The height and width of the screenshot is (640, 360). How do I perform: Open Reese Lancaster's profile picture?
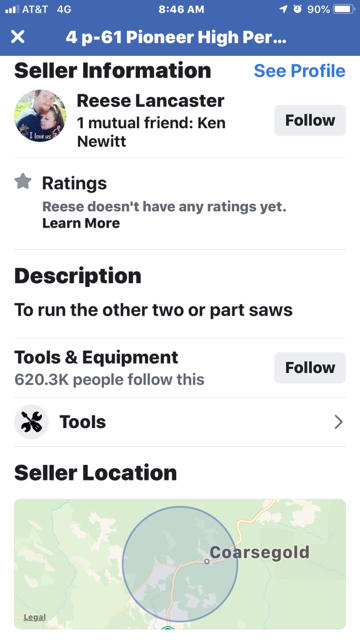pos(40,116)
